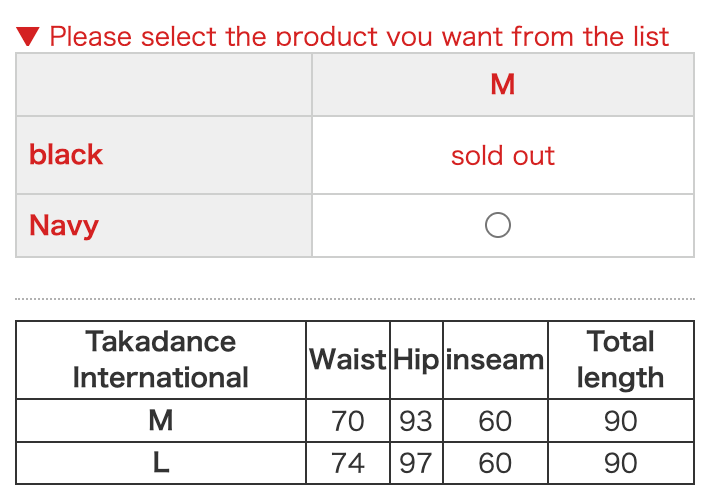Image resolution: width=716 pixels, height=496 pixels.
Task: Click the red down-triangle icon
Action: pyautogui.click(x=29, y=37)
